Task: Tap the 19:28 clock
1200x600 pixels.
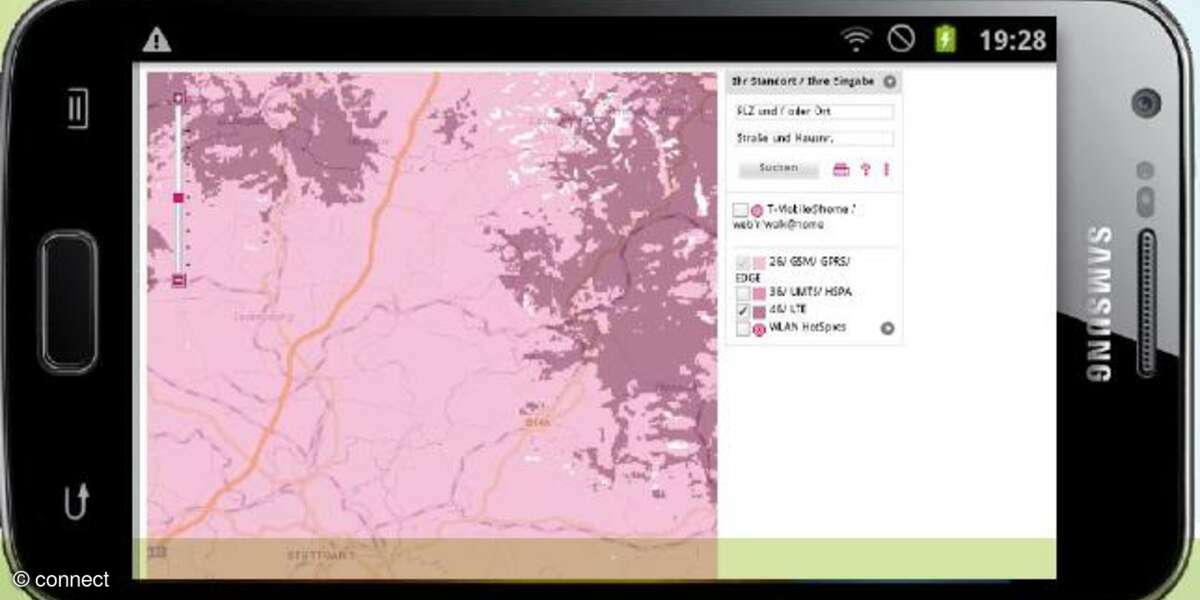Action: point(1012,40)
